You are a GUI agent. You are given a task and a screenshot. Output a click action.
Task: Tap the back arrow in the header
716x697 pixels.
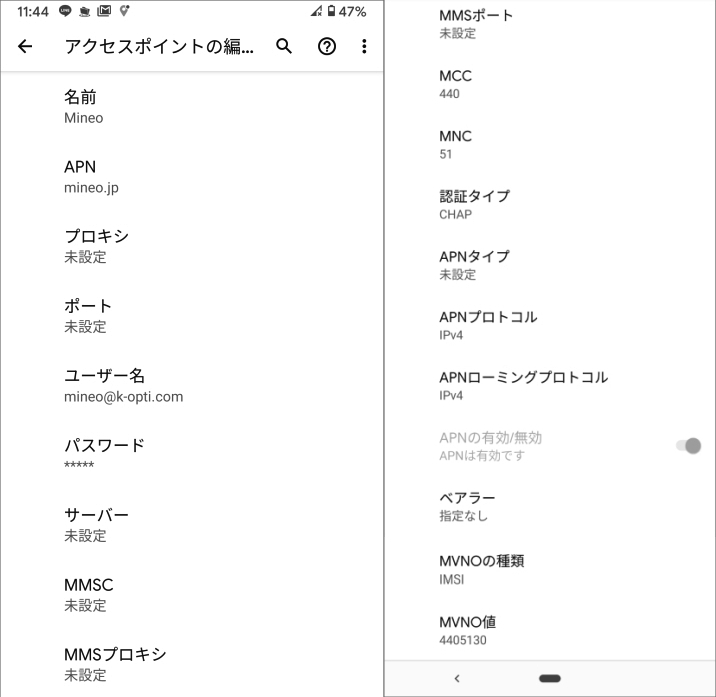[x=25, y=46]
